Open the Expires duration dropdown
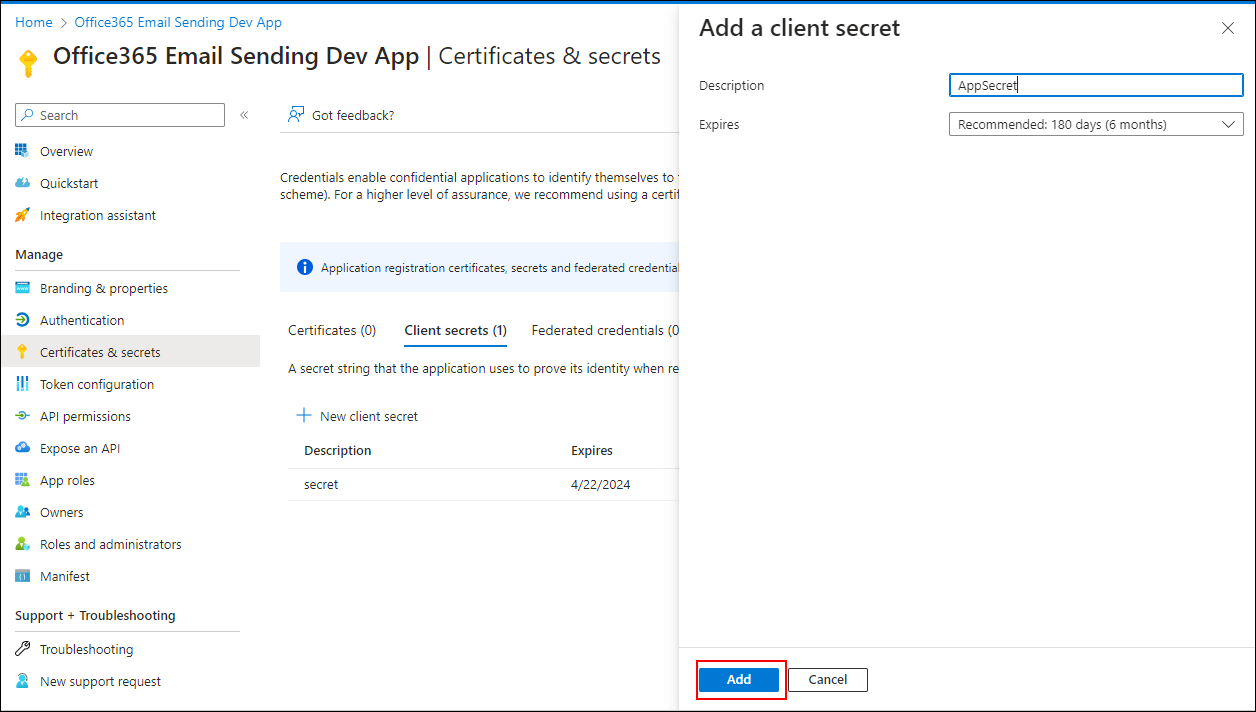Image resolution: width=1256 pixels, height=712 pixels. pos(1095,125)
